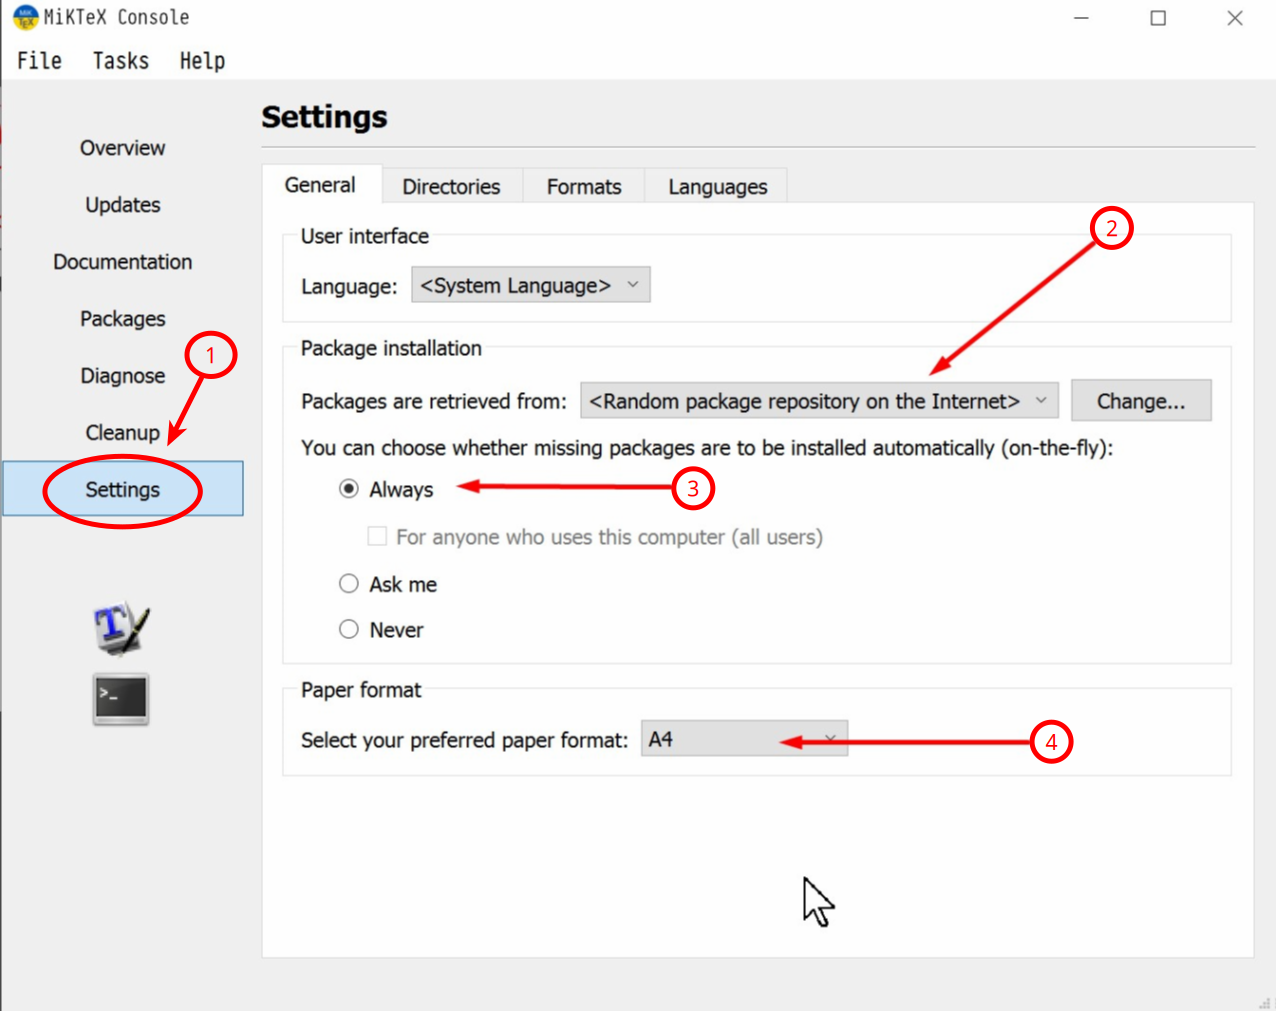Screen dimensions: 1276x1011
Task: Switch to the Languages tab
Action: tap(717, 187)
